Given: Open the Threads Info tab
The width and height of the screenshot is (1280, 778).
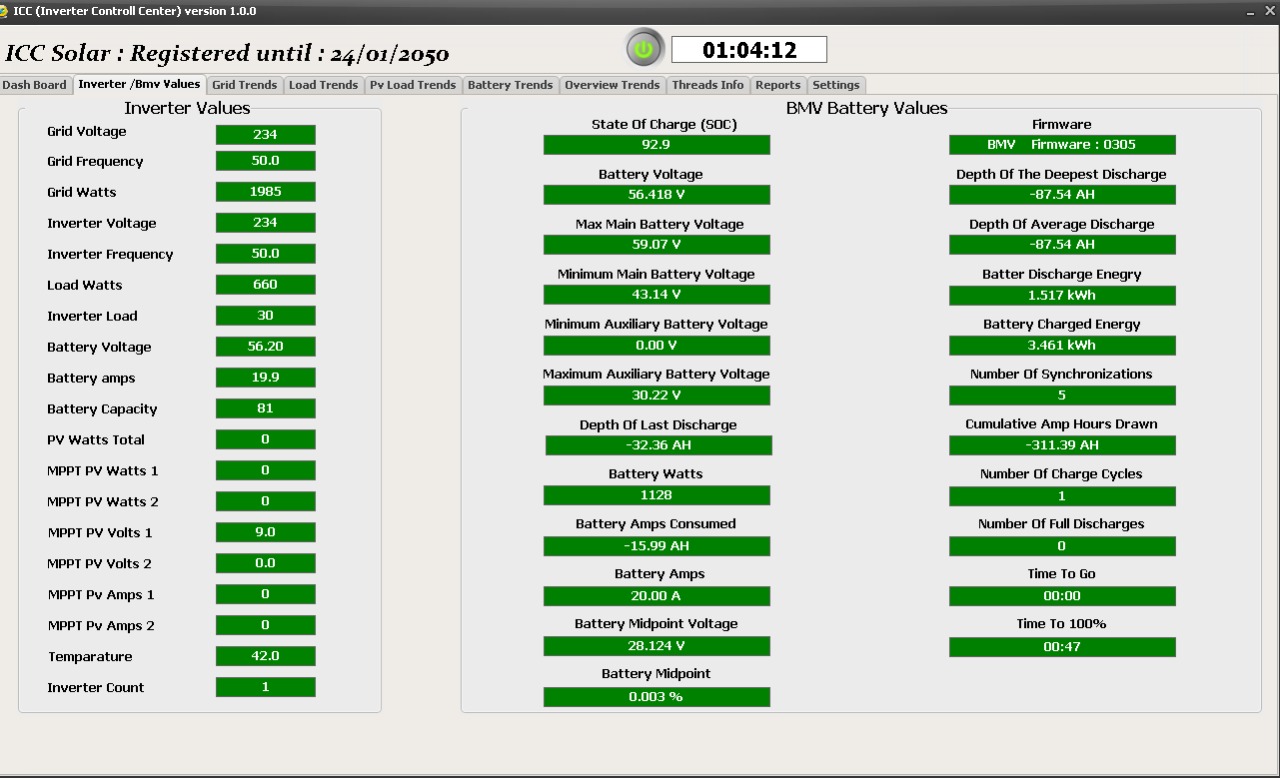Looking at the screenshot, I should tap(707, 85).
